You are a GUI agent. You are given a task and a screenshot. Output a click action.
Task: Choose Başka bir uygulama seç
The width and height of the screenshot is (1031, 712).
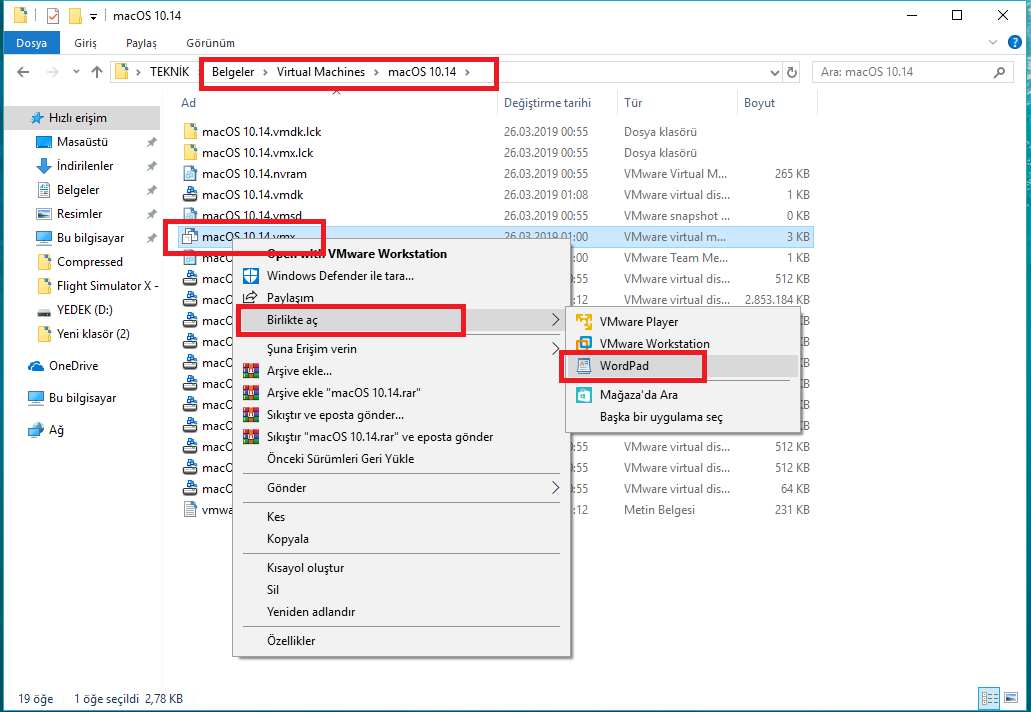(660, 417)
